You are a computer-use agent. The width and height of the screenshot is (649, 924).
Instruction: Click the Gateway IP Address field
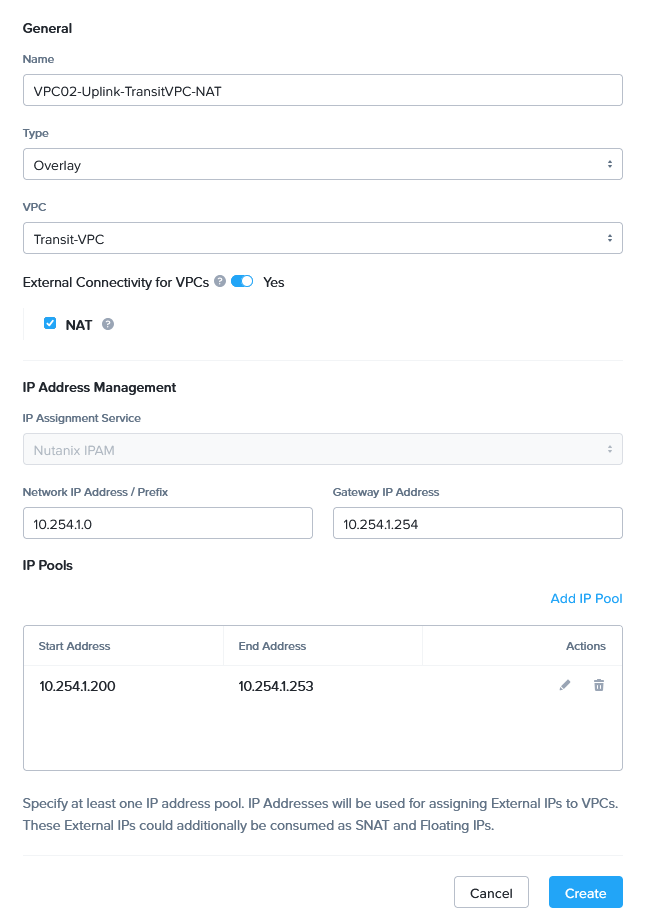point(477,523)
